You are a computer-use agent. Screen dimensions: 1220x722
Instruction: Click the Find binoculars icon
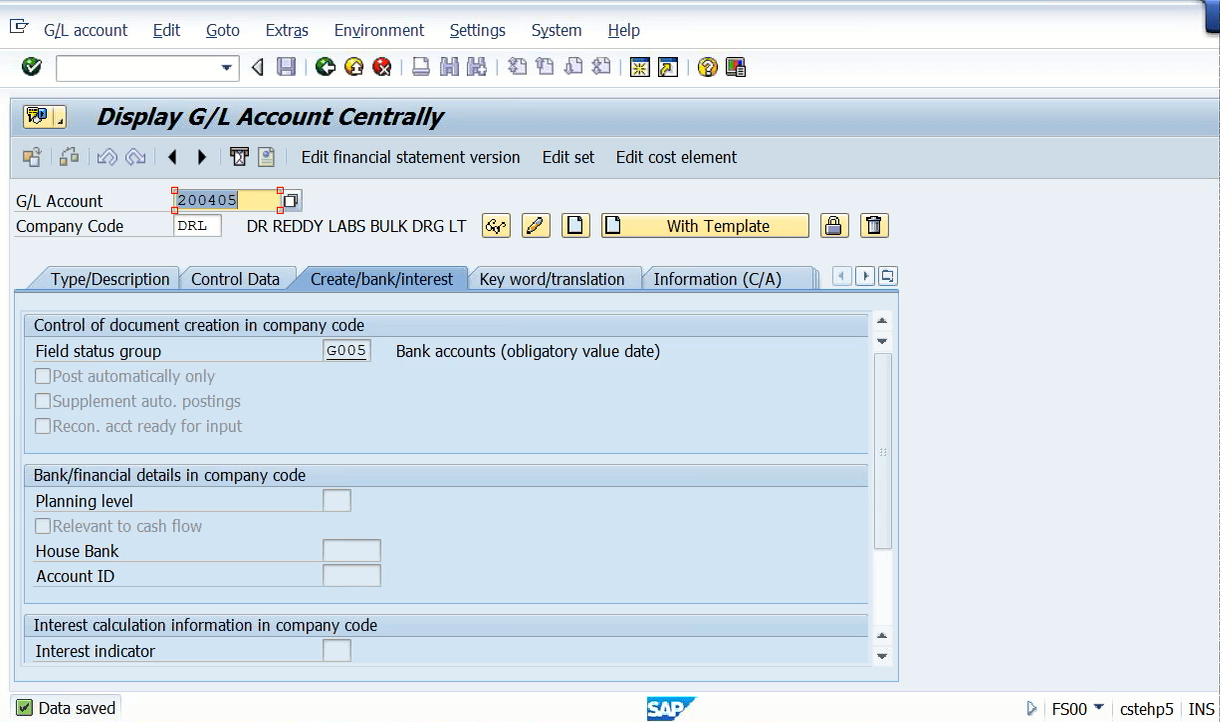449,67
